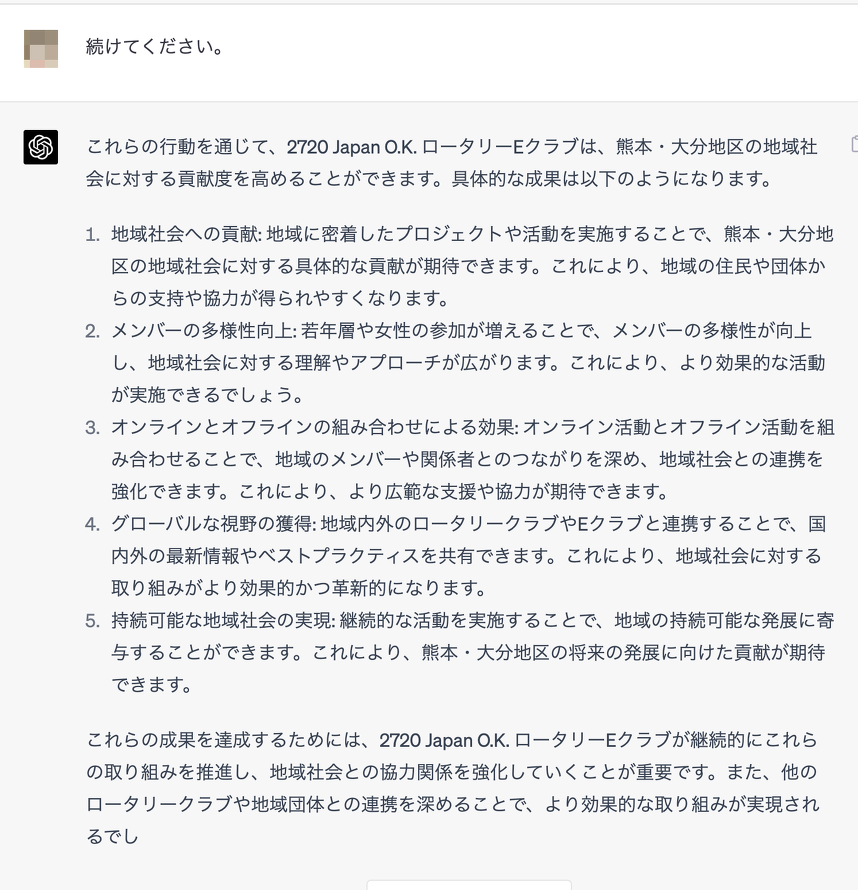Click the truncated last line るでし

click(113, 836)
